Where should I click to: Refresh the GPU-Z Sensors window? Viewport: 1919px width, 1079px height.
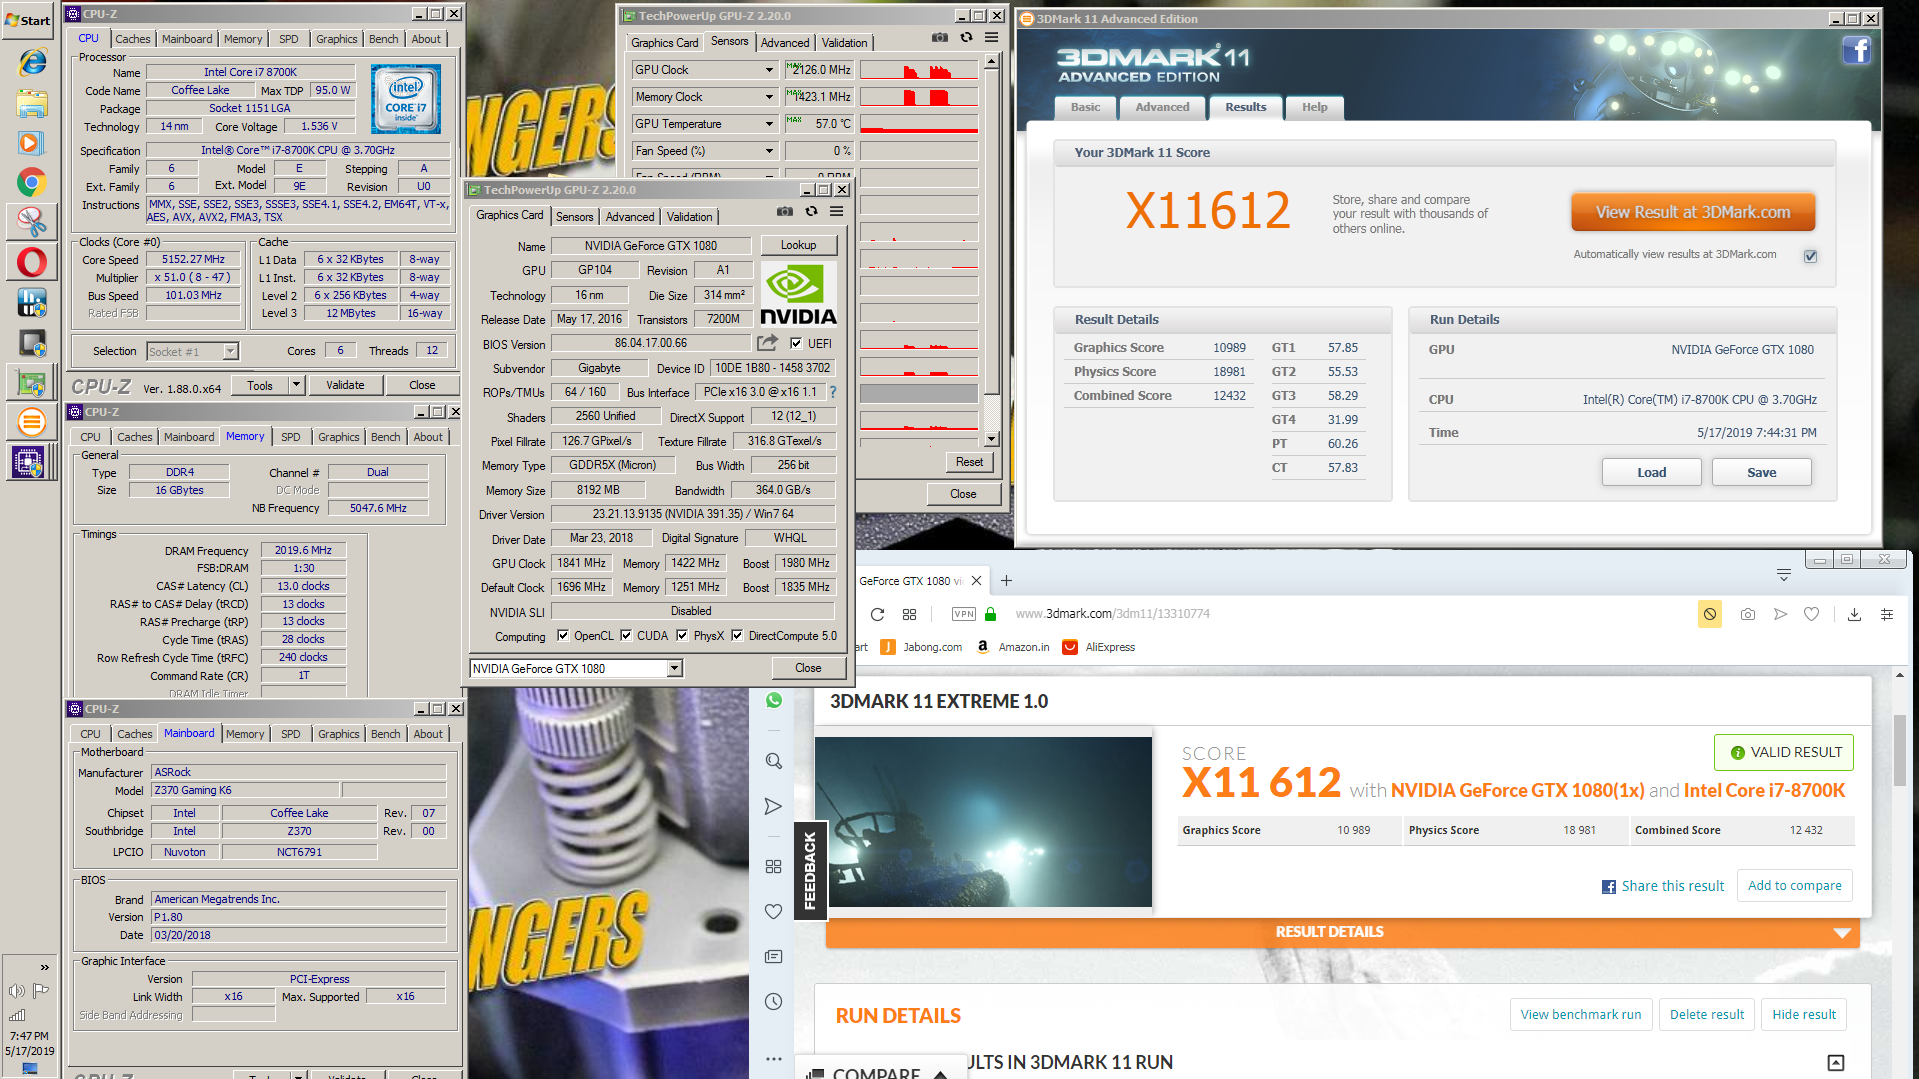(x=966, y=38)
